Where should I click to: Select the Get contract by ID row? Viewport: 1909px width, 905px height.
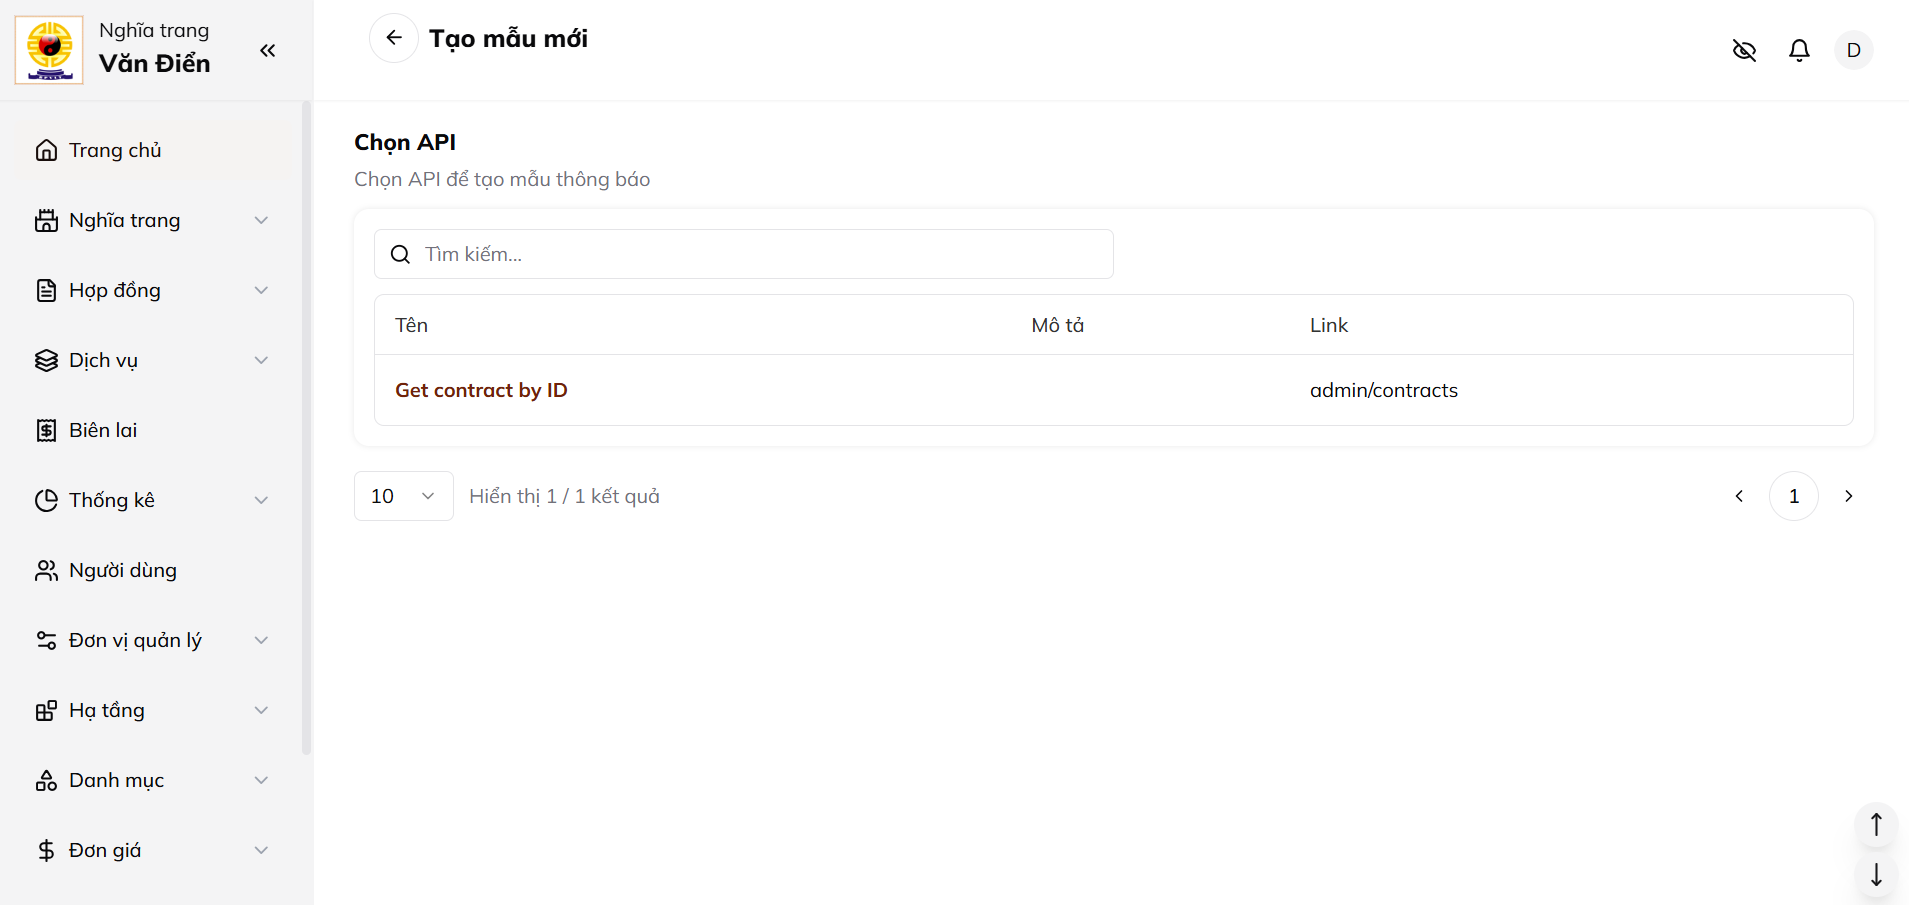[x=481, y=390]
